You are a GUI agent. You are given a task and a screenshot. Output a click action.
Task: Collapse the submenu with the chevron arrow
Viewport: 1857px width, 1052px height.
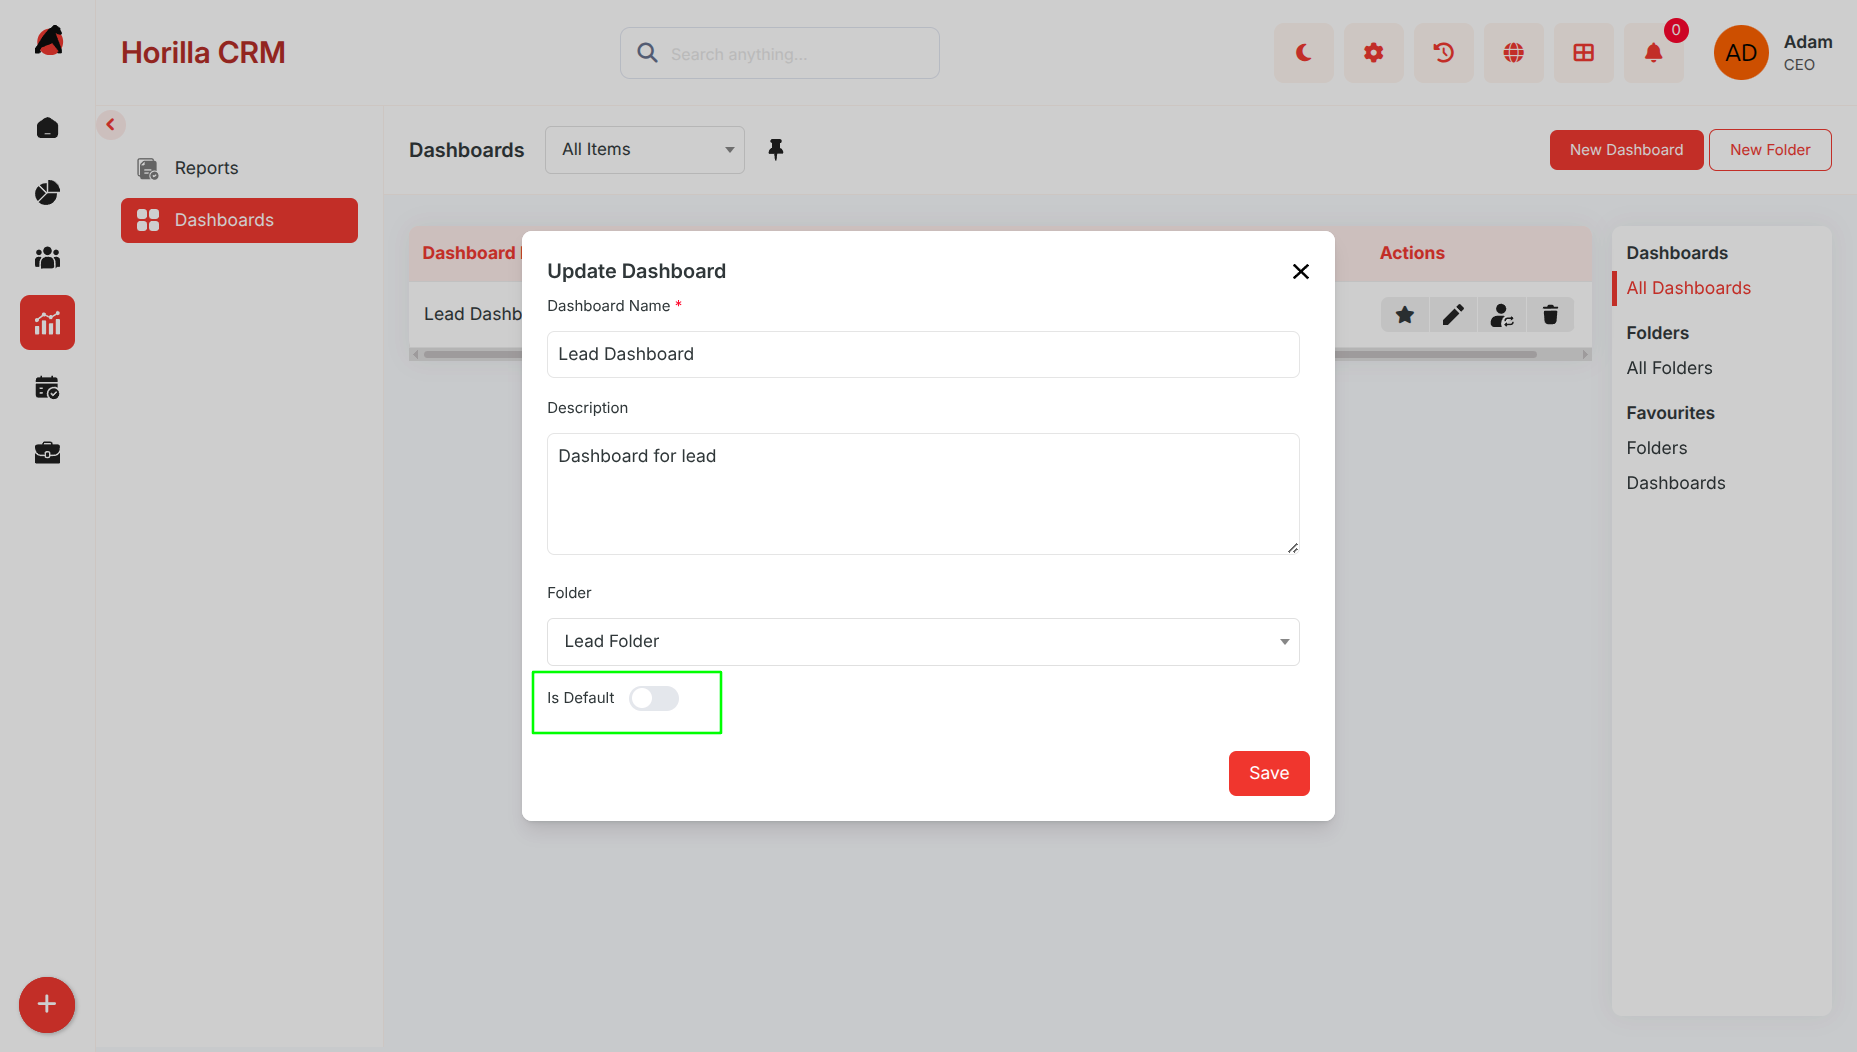pos(111,125)
